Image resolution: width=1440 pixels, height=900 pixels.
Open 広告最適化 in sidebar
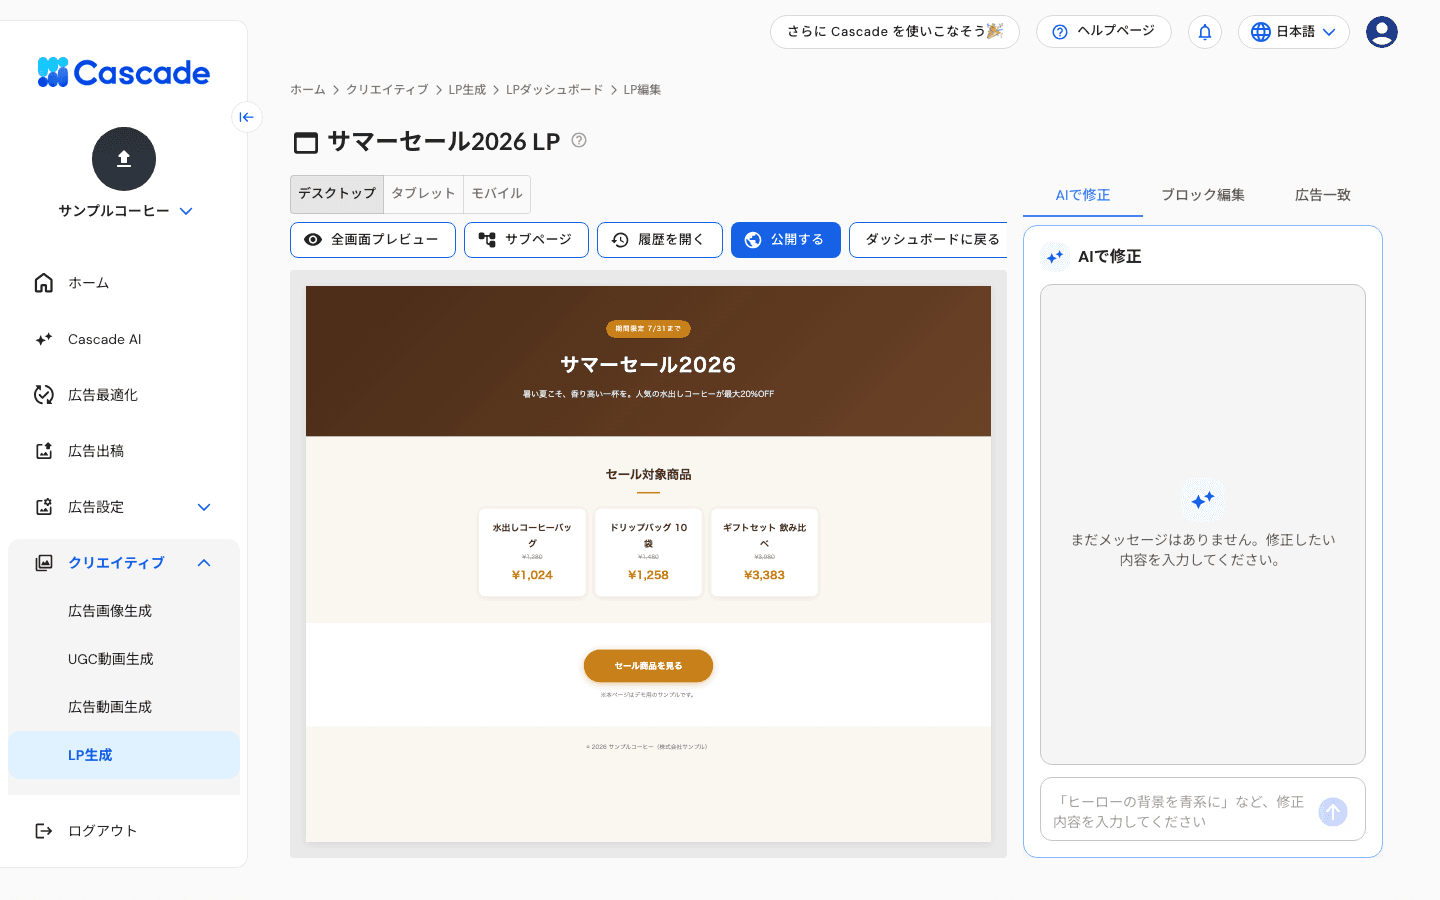[x=124, y=395]
